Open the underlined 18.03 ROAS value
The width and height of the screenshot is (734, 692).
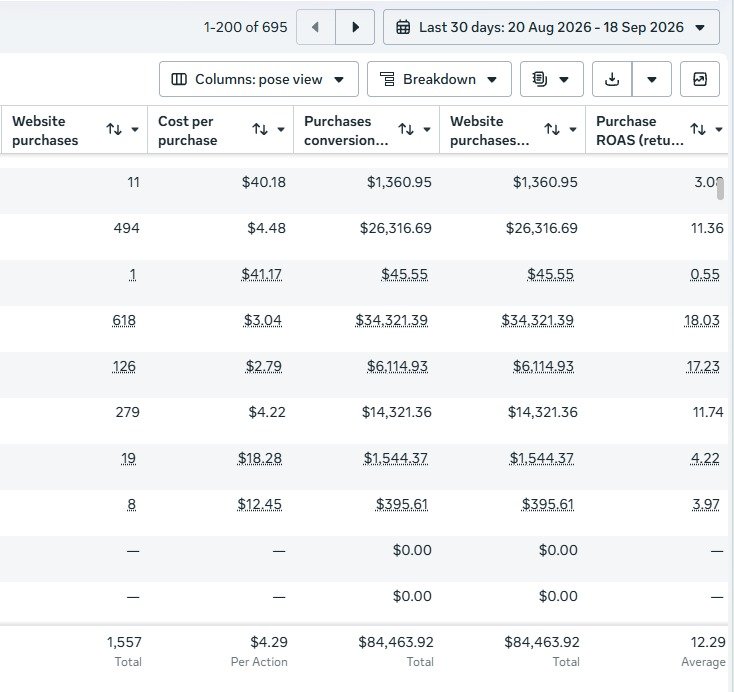(702, 320)
